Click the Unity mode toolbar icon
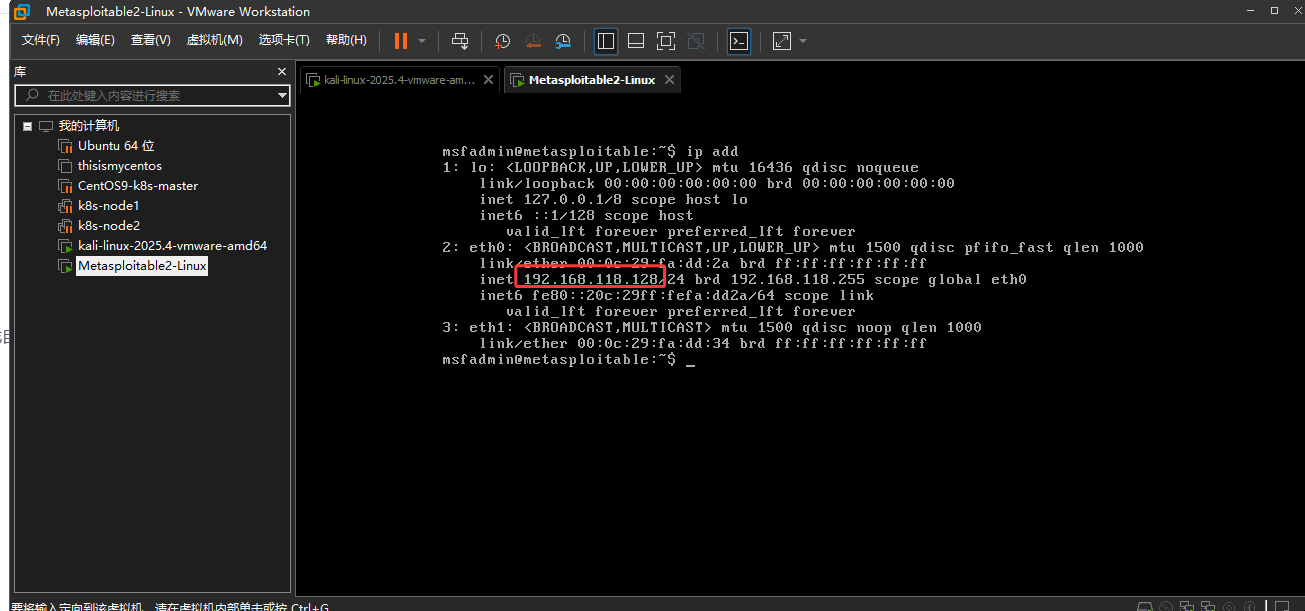The width and height of the screenshot is (1305, 611). (696, 41)
